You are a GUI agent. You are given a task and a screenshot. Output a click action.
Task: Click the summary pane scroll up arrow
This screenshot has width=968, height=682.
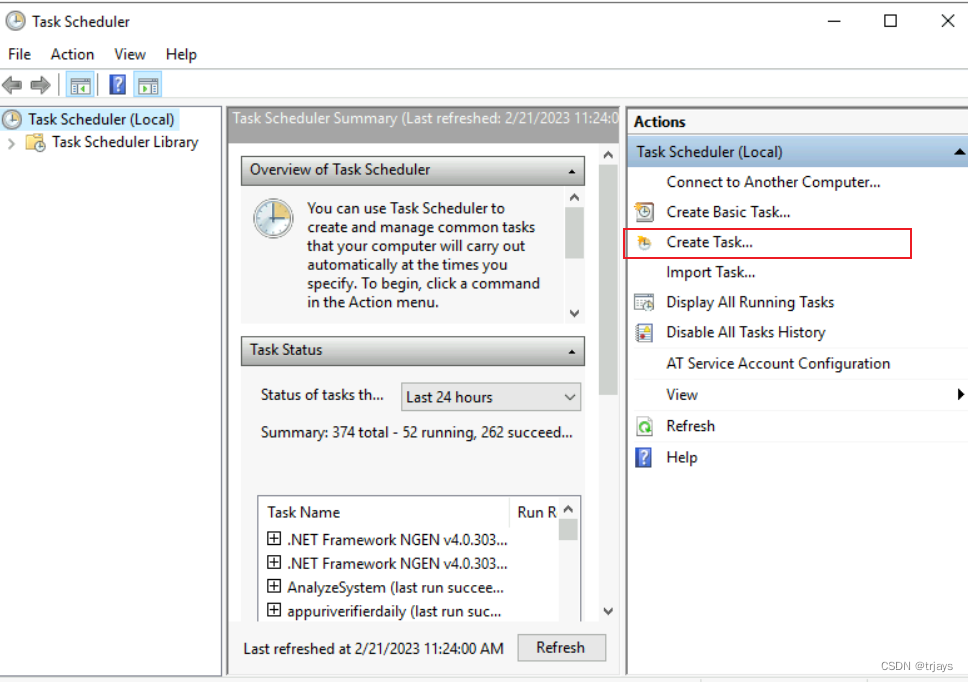click(x=608, y=155)
